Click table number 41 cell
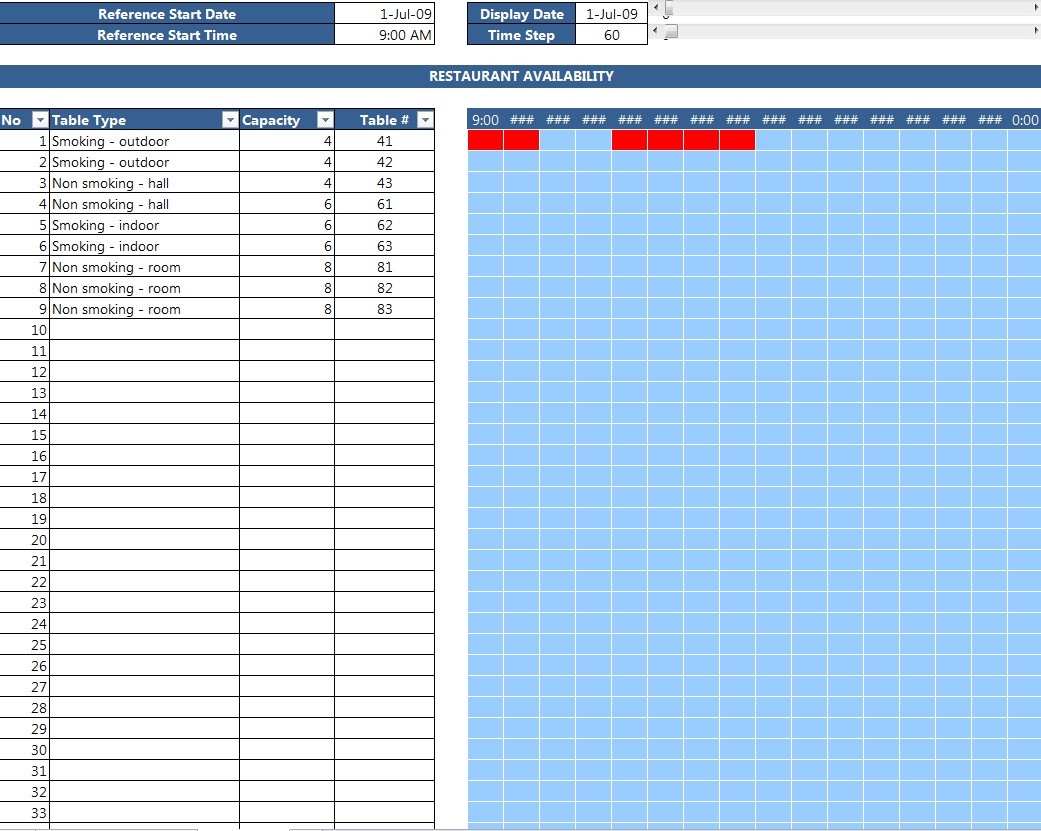1041x831 pixels. pos(384,141)
